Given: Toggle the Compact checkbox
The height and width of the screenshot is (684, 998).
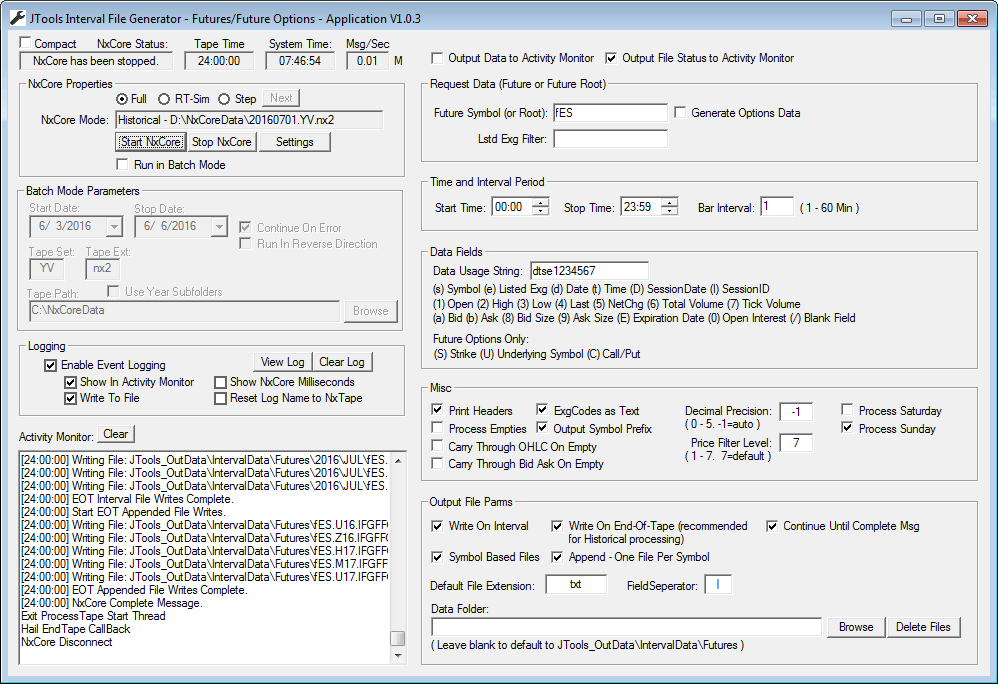Looking at the screenshot, I should [25, 43].
